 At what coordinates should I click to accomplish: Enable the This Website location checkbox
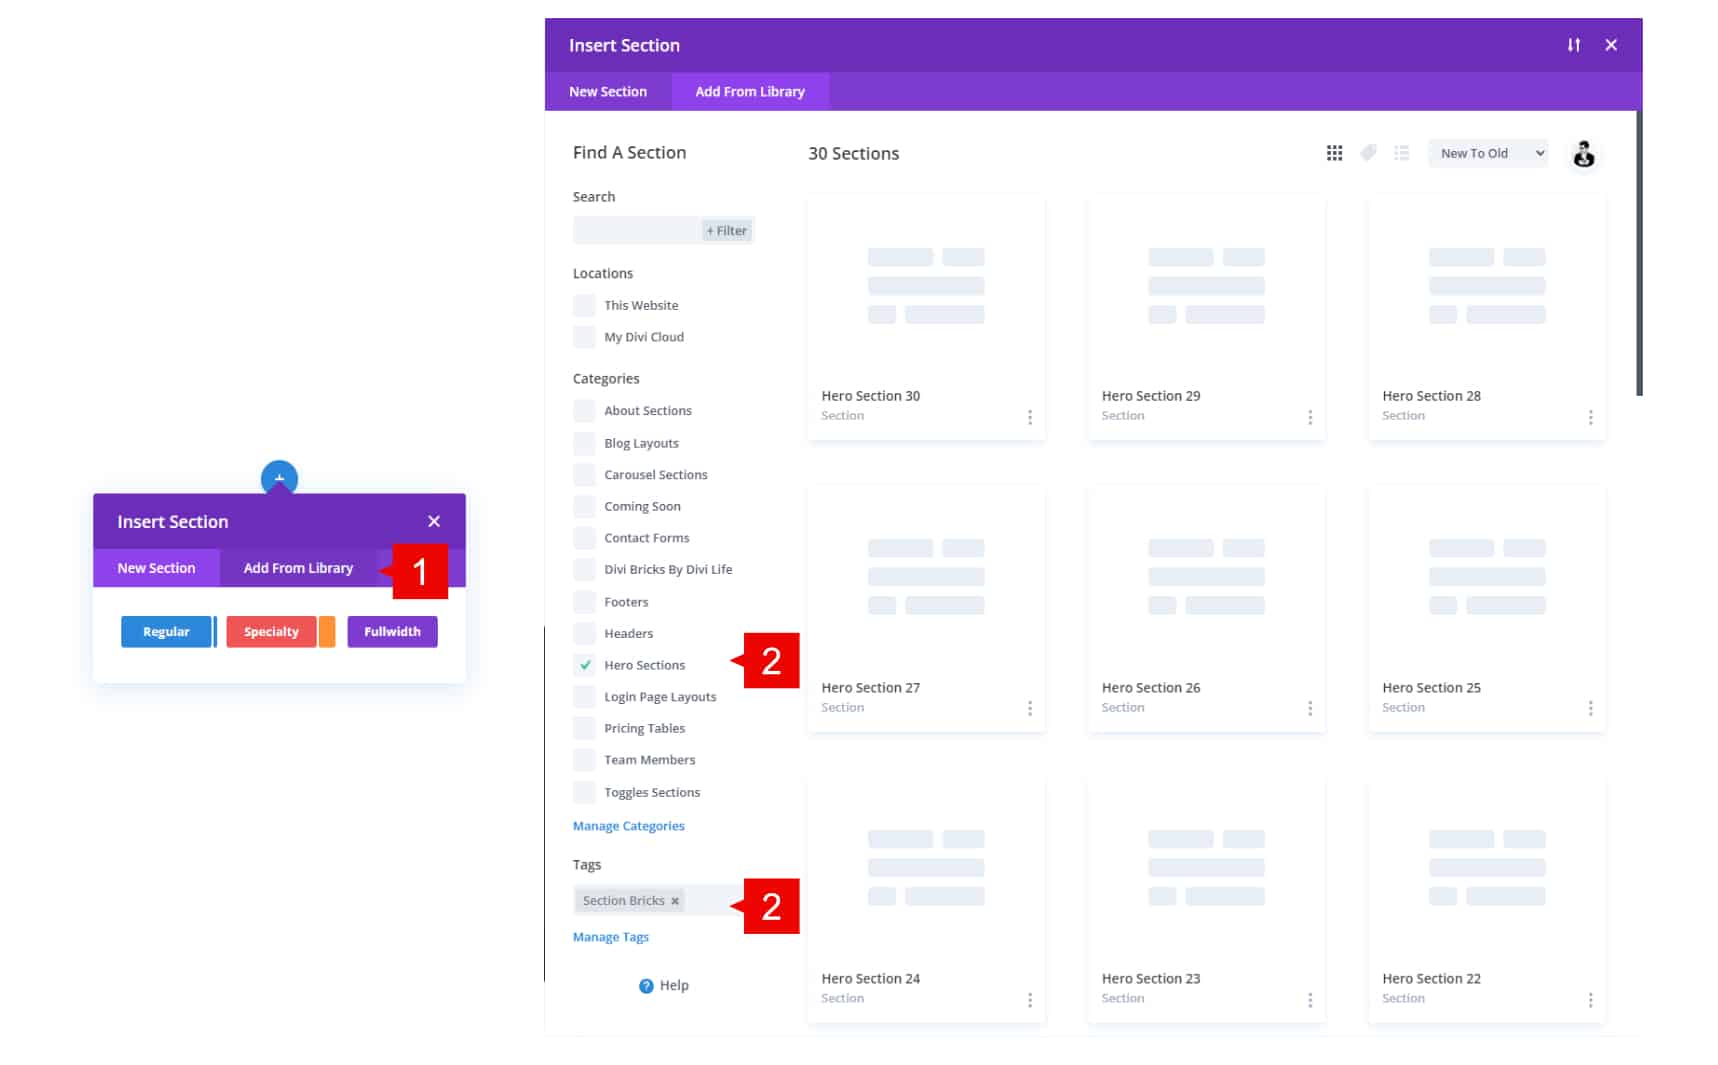pos(585,306)
